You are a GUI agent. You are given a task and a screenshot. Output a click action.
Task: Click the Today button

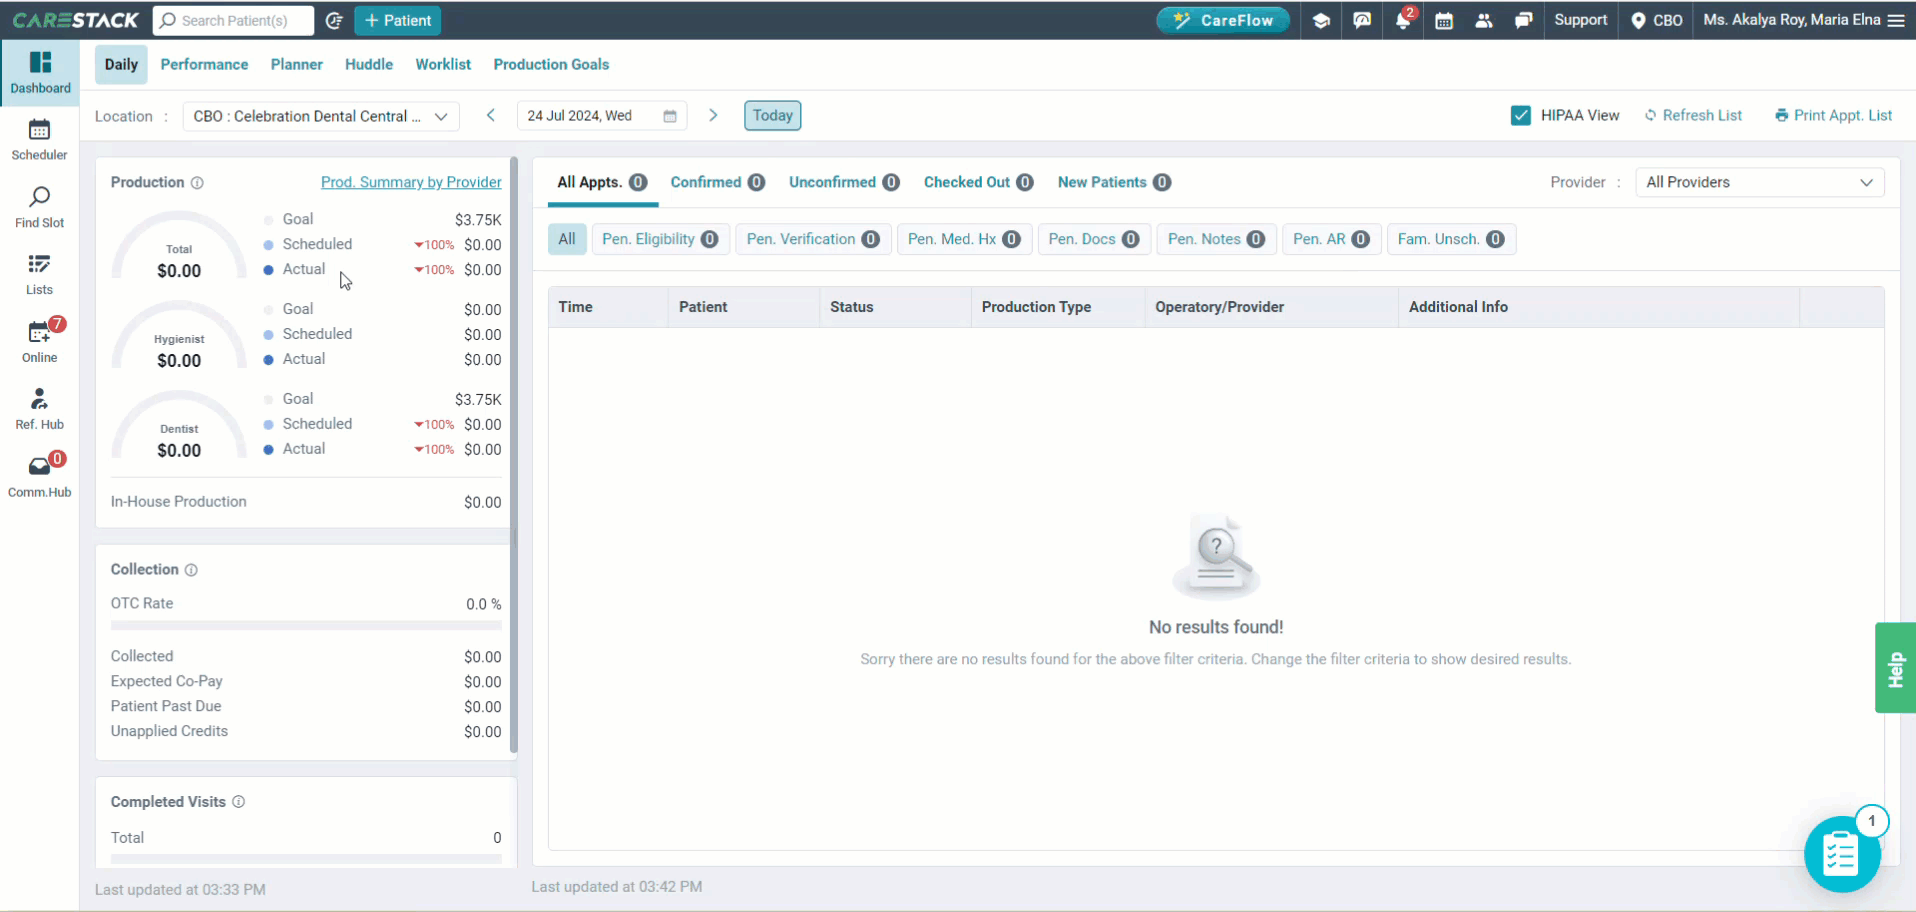(x=772, y=115)
